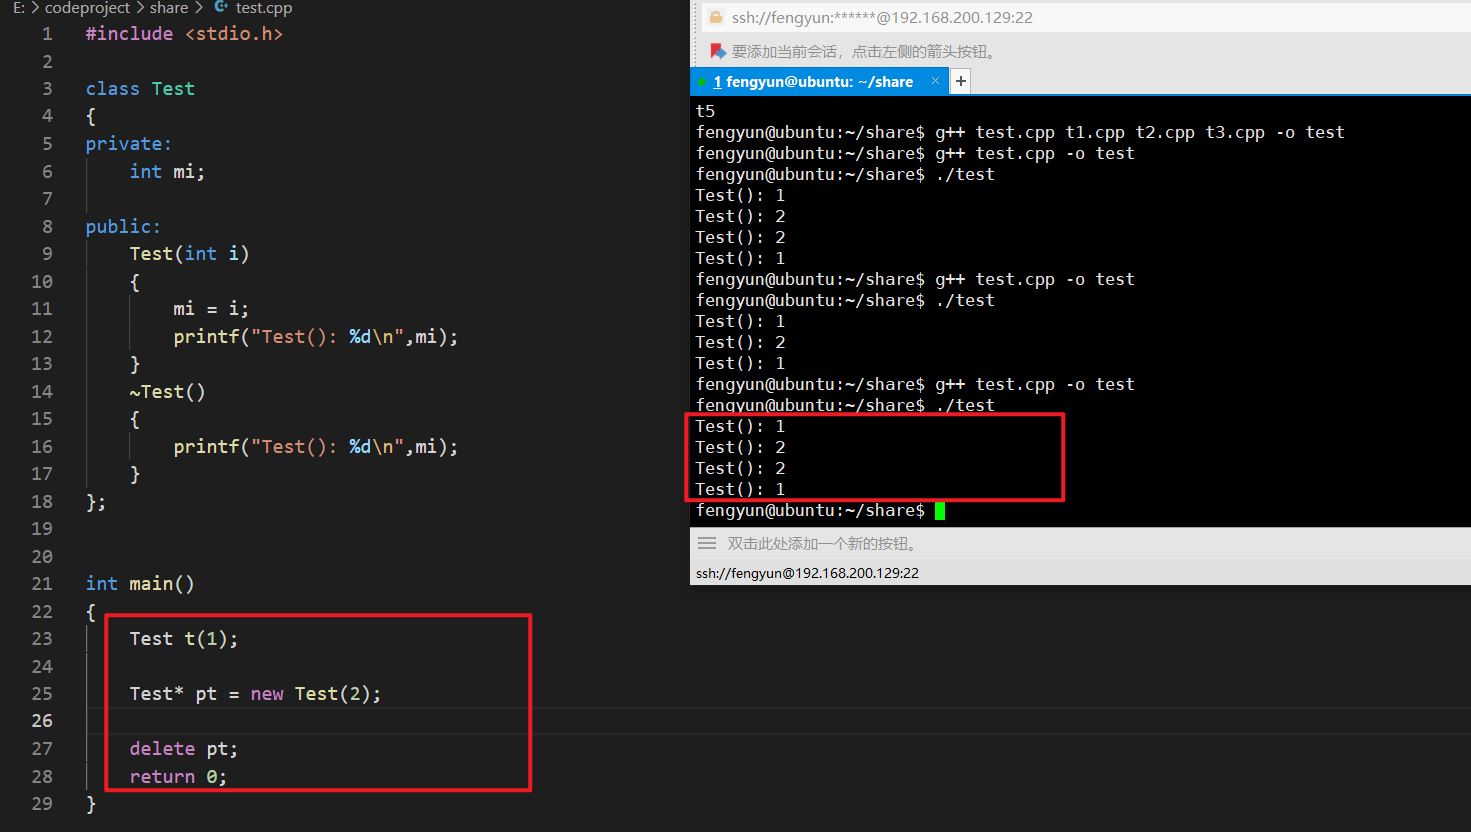This screenshot has width=1471, height=832.
Task: Click line number 26 in editor gutter
Action: point(42,721)
